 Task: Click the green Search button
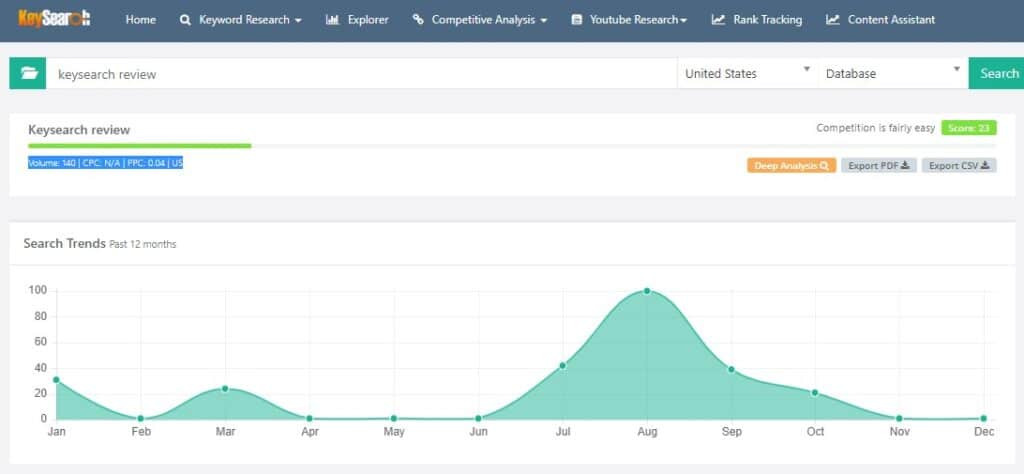[x=997, y=73]
